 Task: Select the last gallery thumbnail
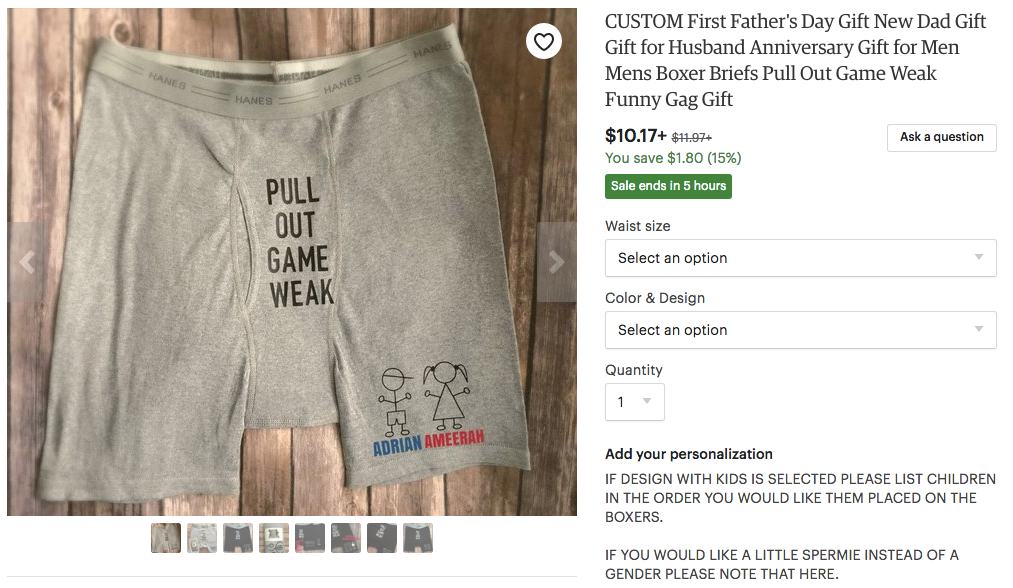pos(418,538)
